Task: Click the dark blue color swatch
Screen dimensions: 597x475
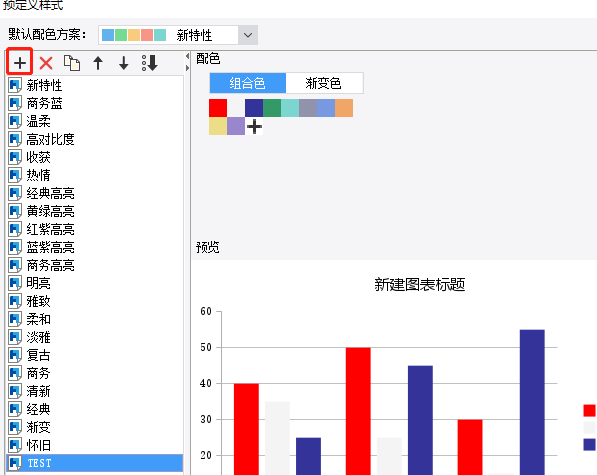Action: tap(254, 108)
